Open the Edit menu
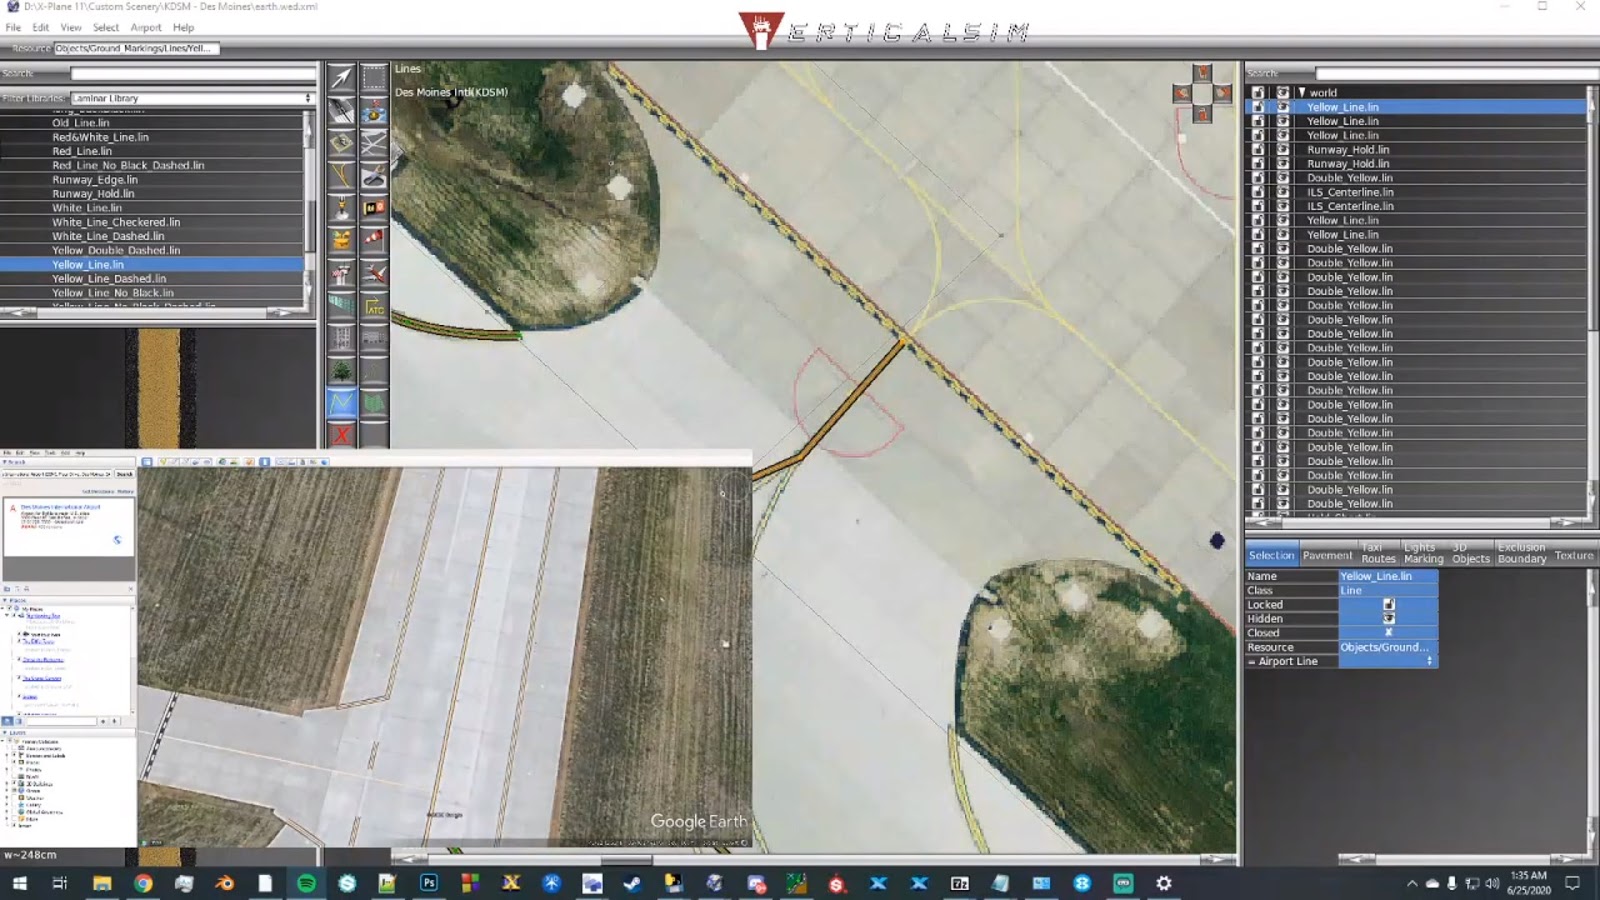The height and width of the screenshot is (900, 1600). point(40,27)
